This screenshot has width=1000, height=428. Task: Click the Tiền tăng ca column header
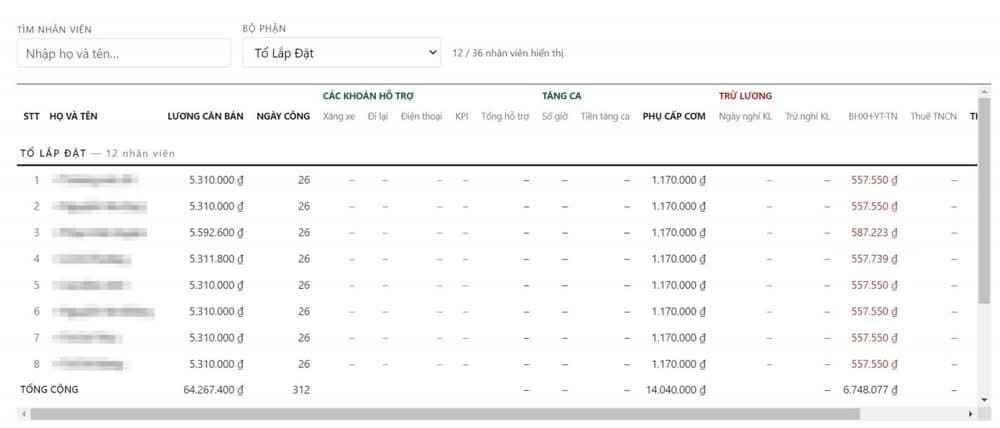[x=605, y=117]
